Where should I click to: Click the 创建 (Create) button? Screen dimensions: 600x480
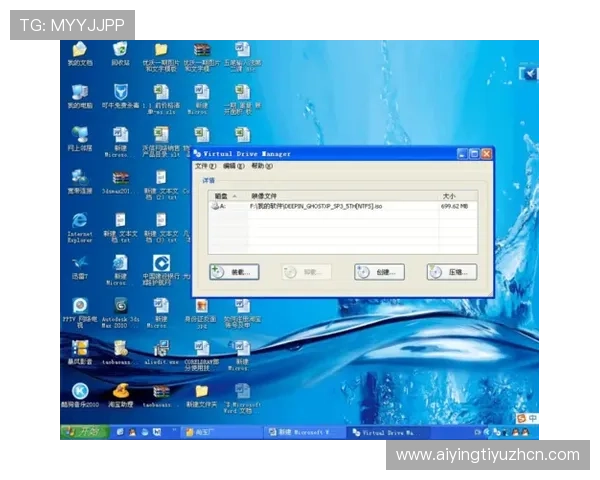[379, 272]
